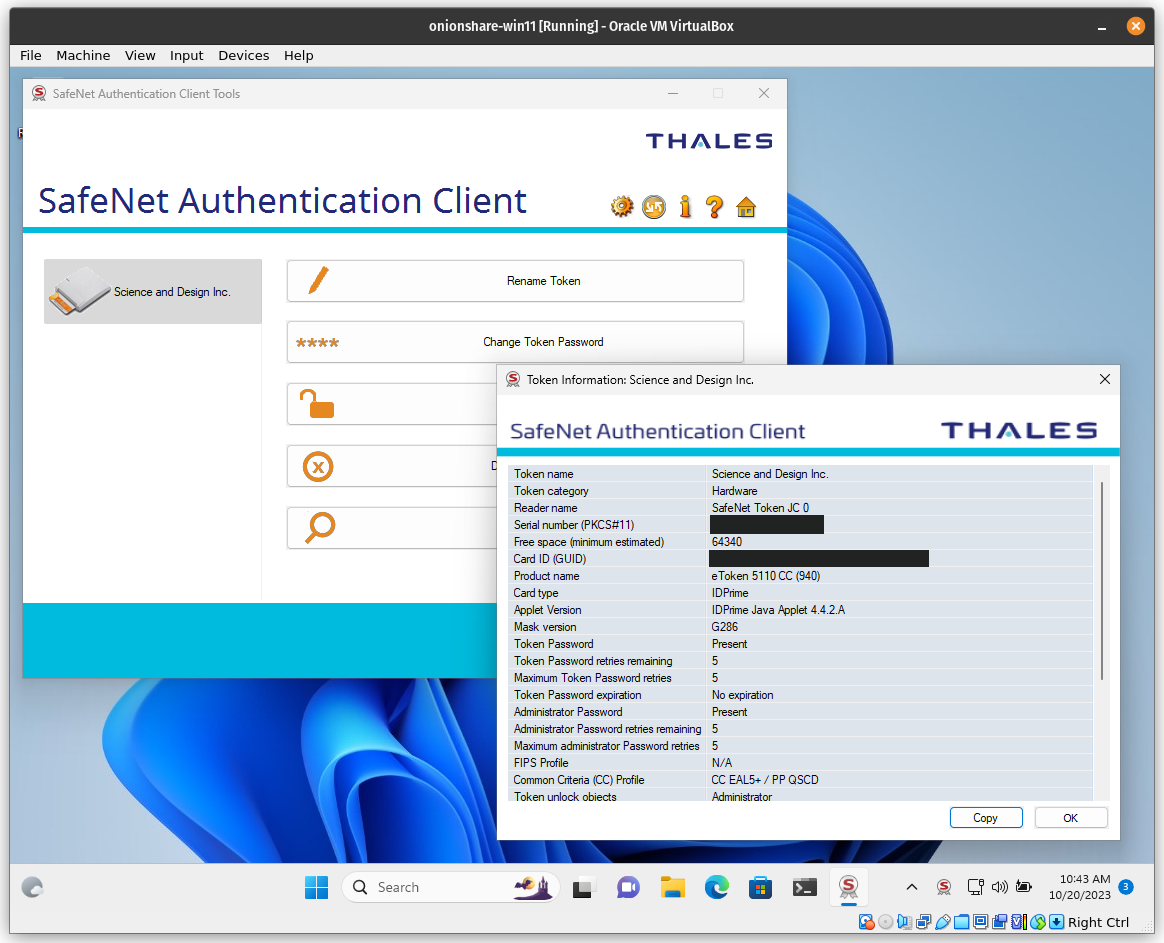Click the 'G286' mask version value

click(725, 627)
